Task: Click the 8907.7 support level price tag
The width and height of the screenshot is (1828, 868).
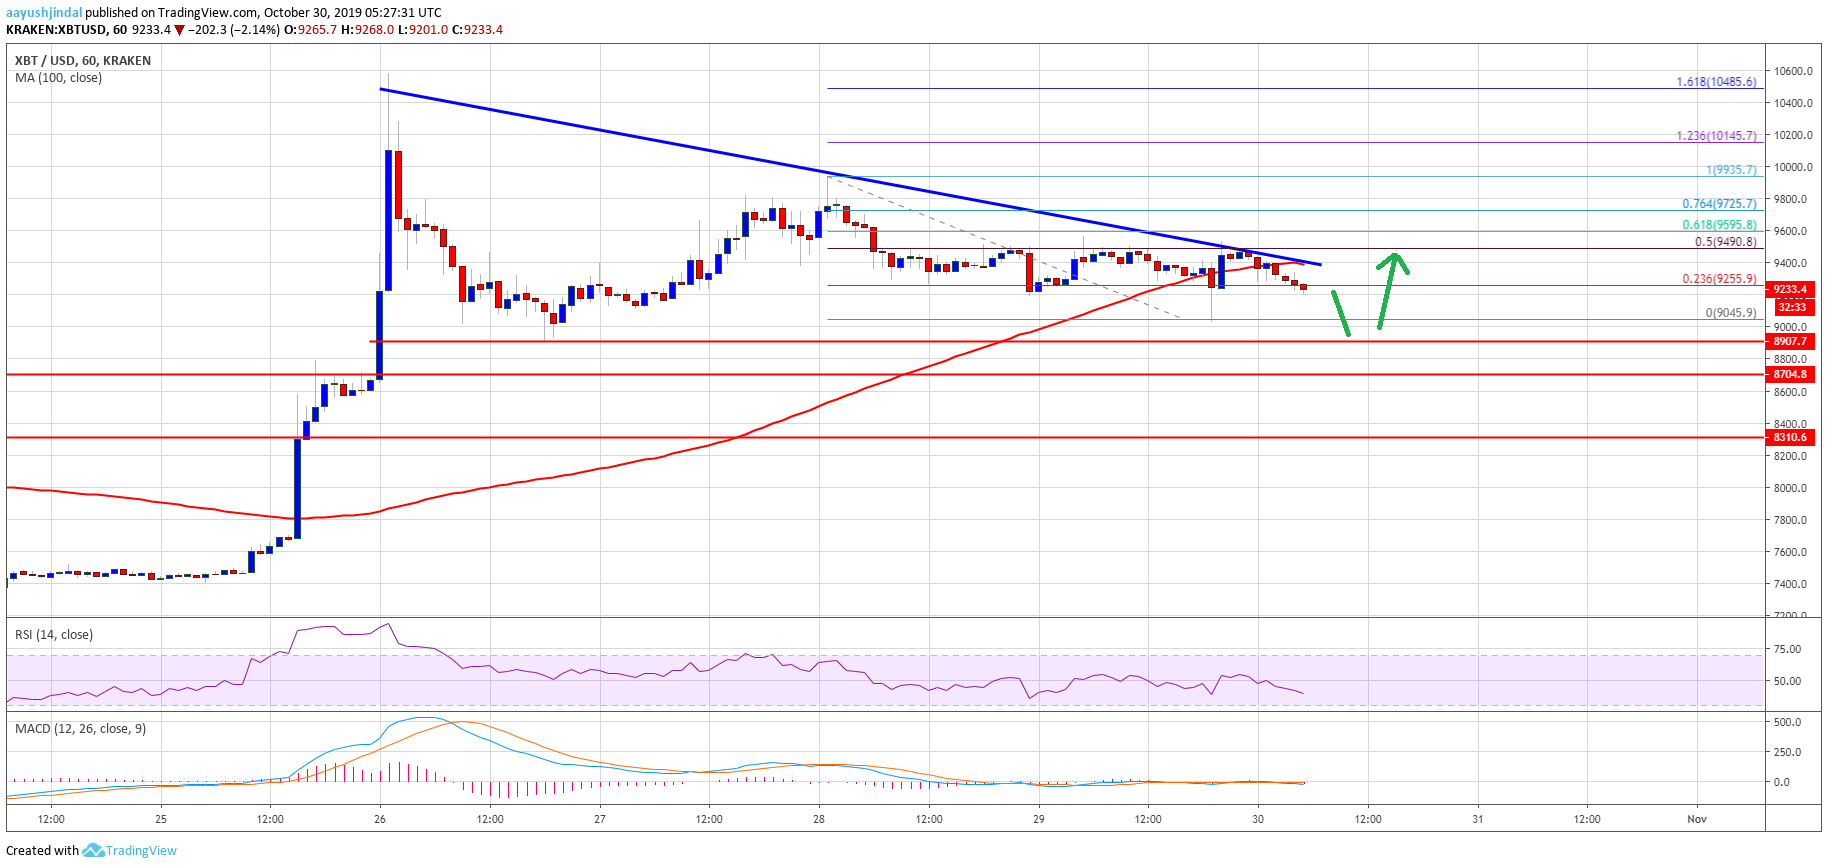Action: tap(1790, 342)
